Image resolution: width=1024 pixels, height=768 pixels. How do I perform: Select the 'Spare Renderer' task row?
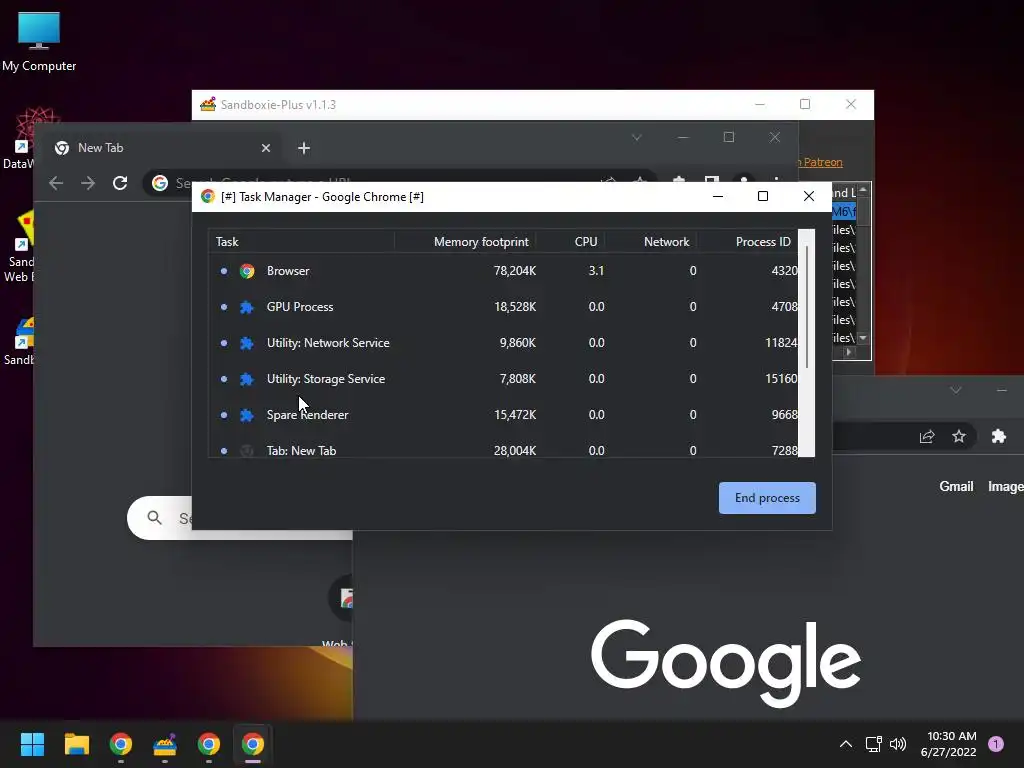click(503, 415)
